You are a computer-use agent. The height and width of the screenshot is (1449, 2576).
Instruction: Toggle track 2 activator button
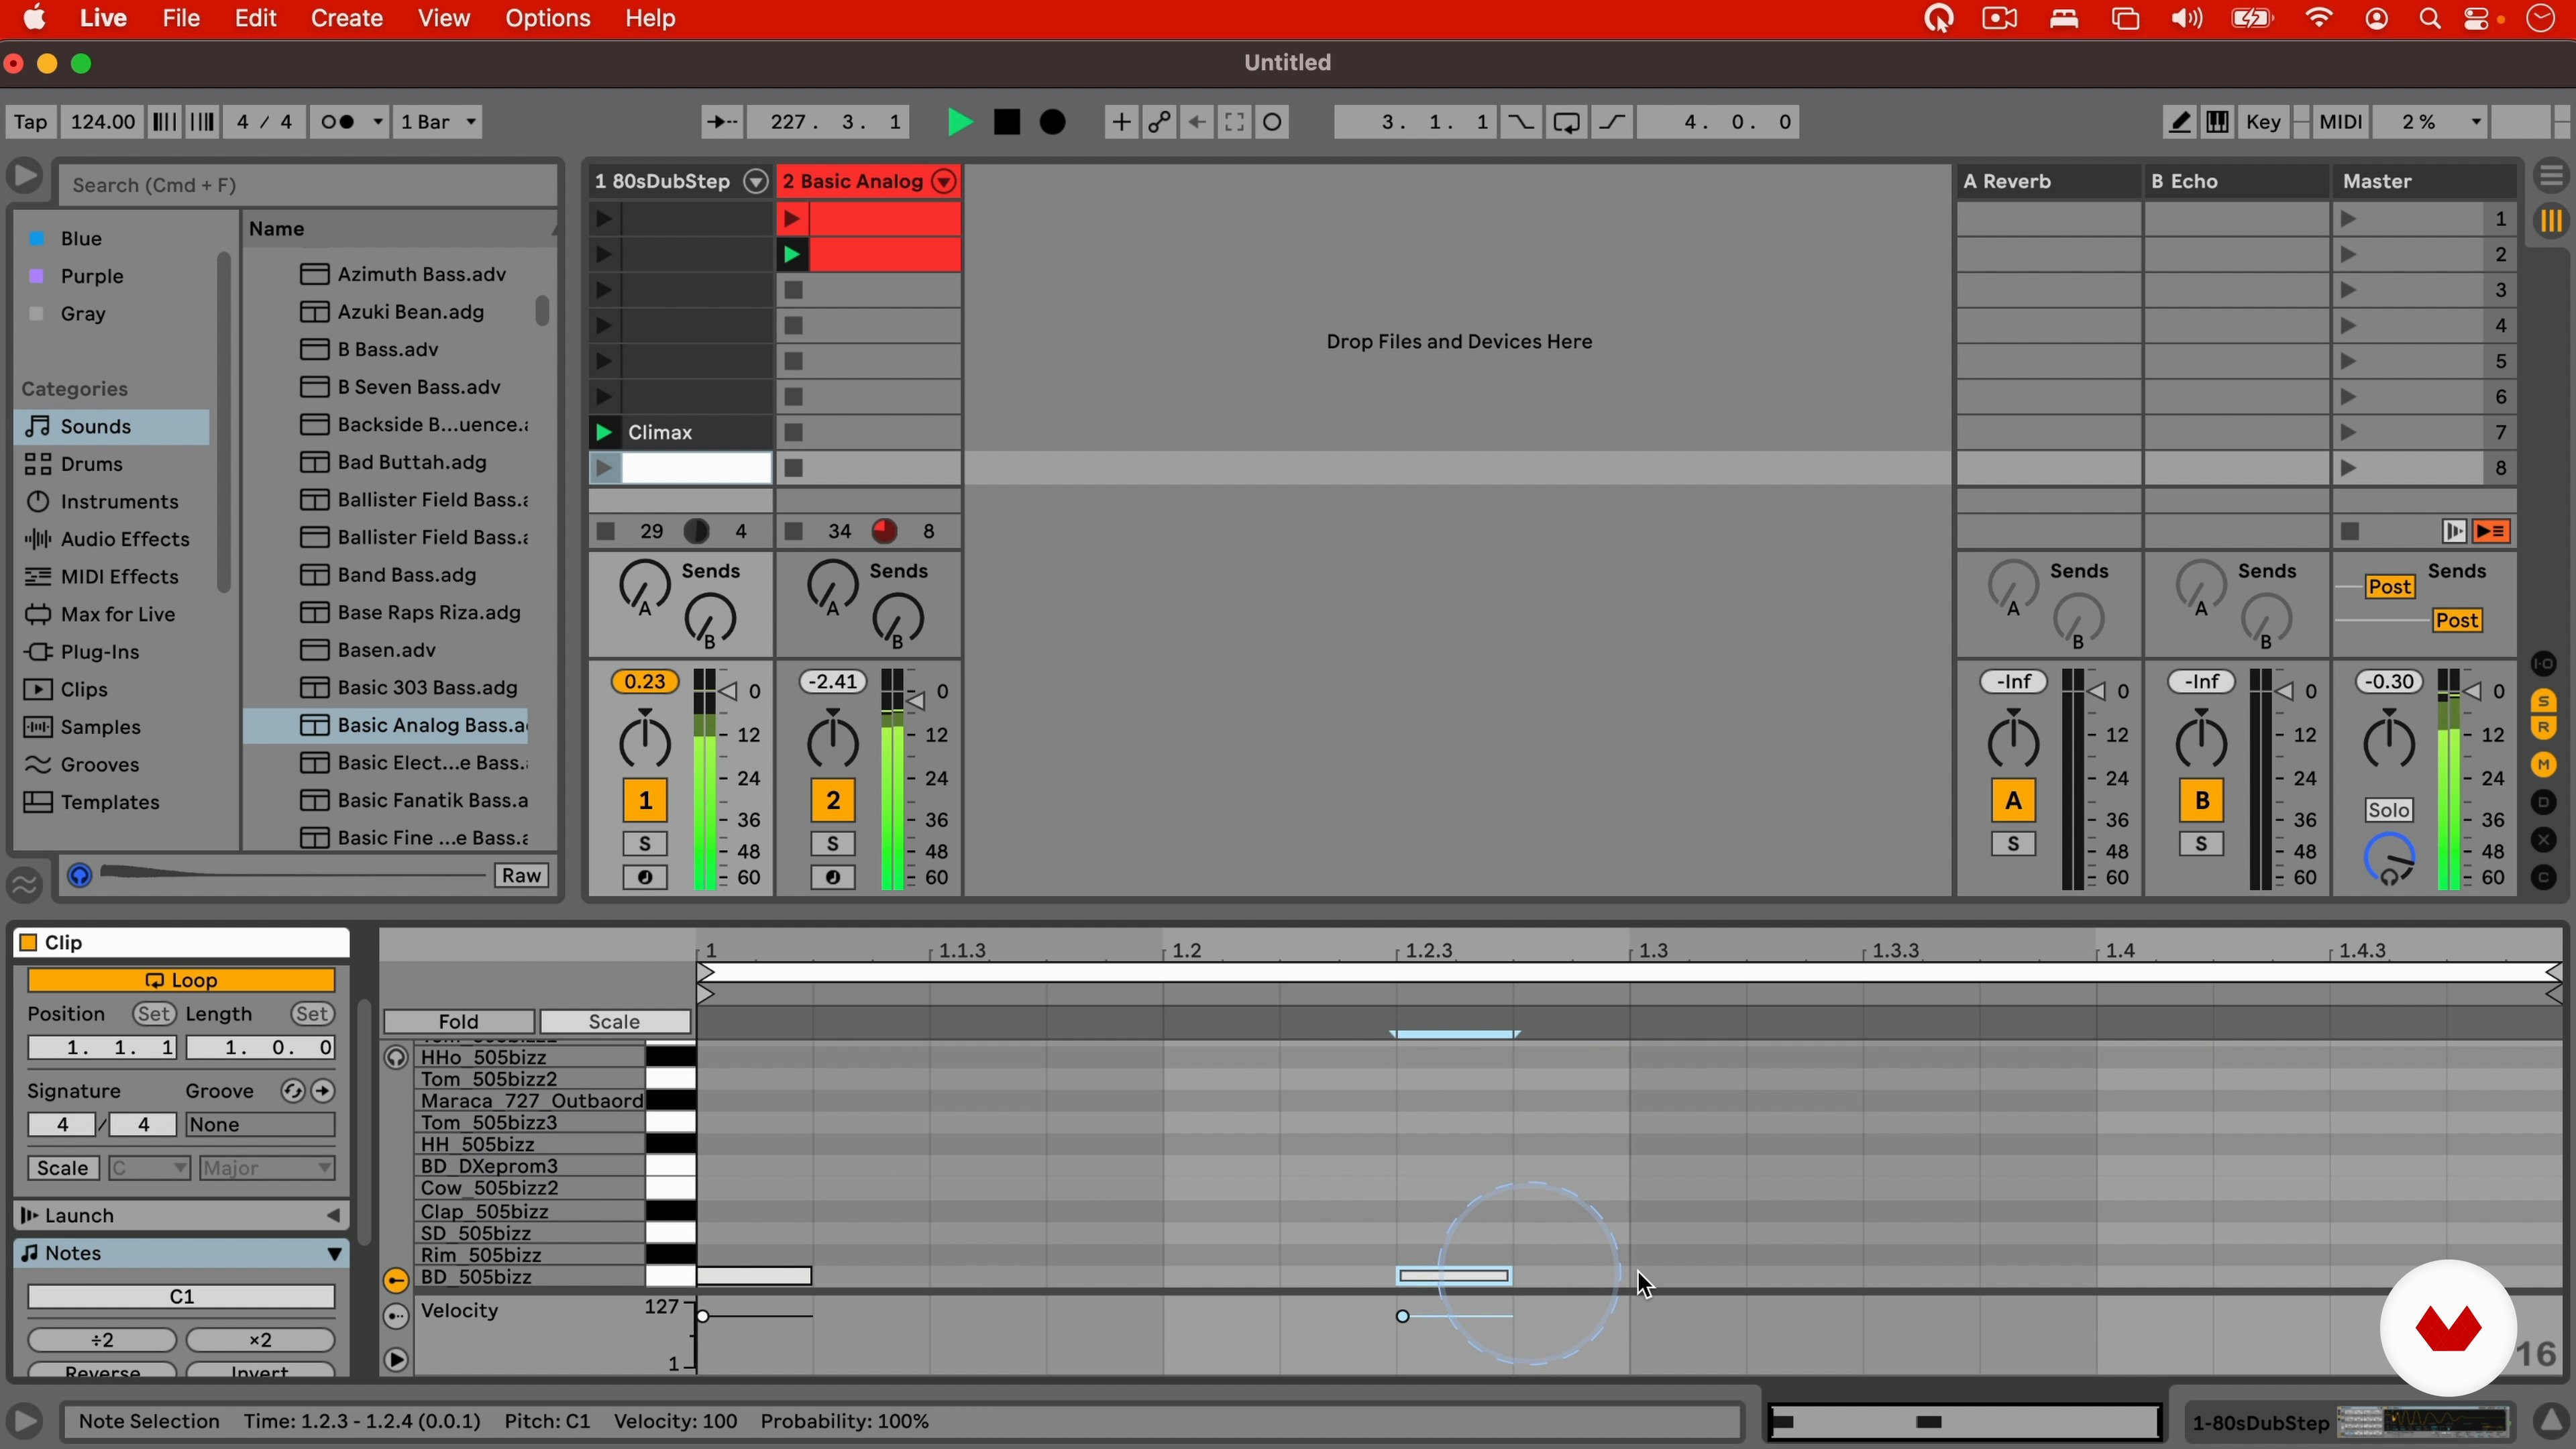point(833,801)
